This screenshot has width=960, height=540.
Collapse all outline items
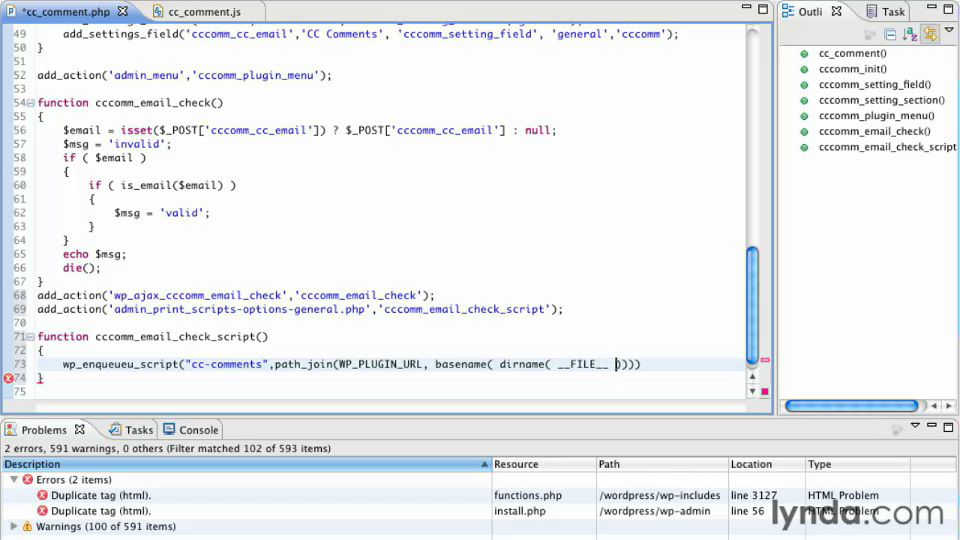(x=890, y=34)
